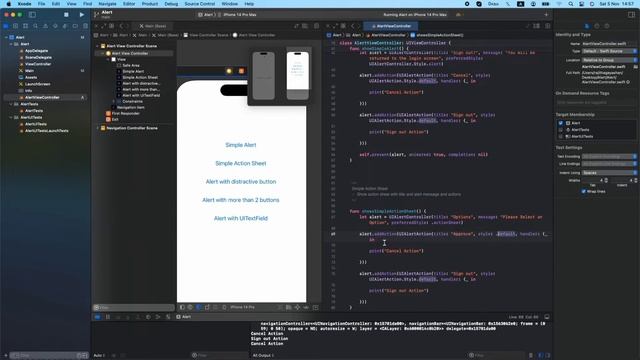
Task: Stop the running app with the Stop button
Action: (x=66, y=15)
